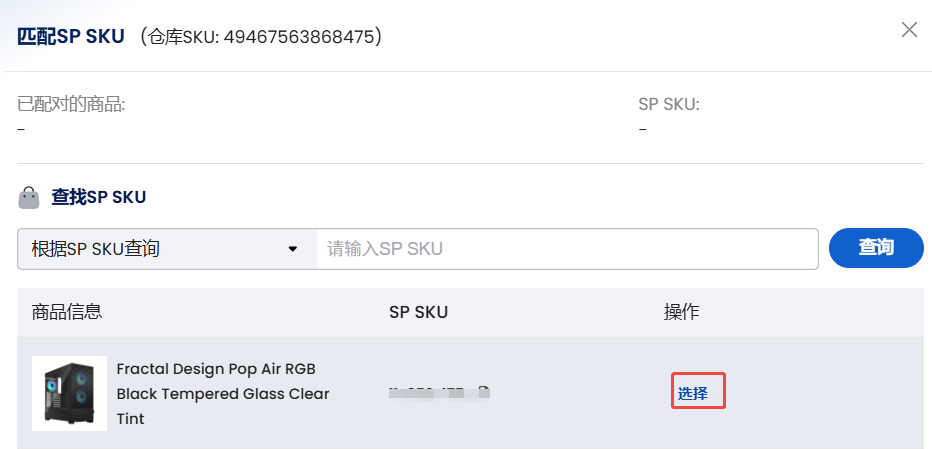Open the Fractal Design case thumbnail

(69, 393)
